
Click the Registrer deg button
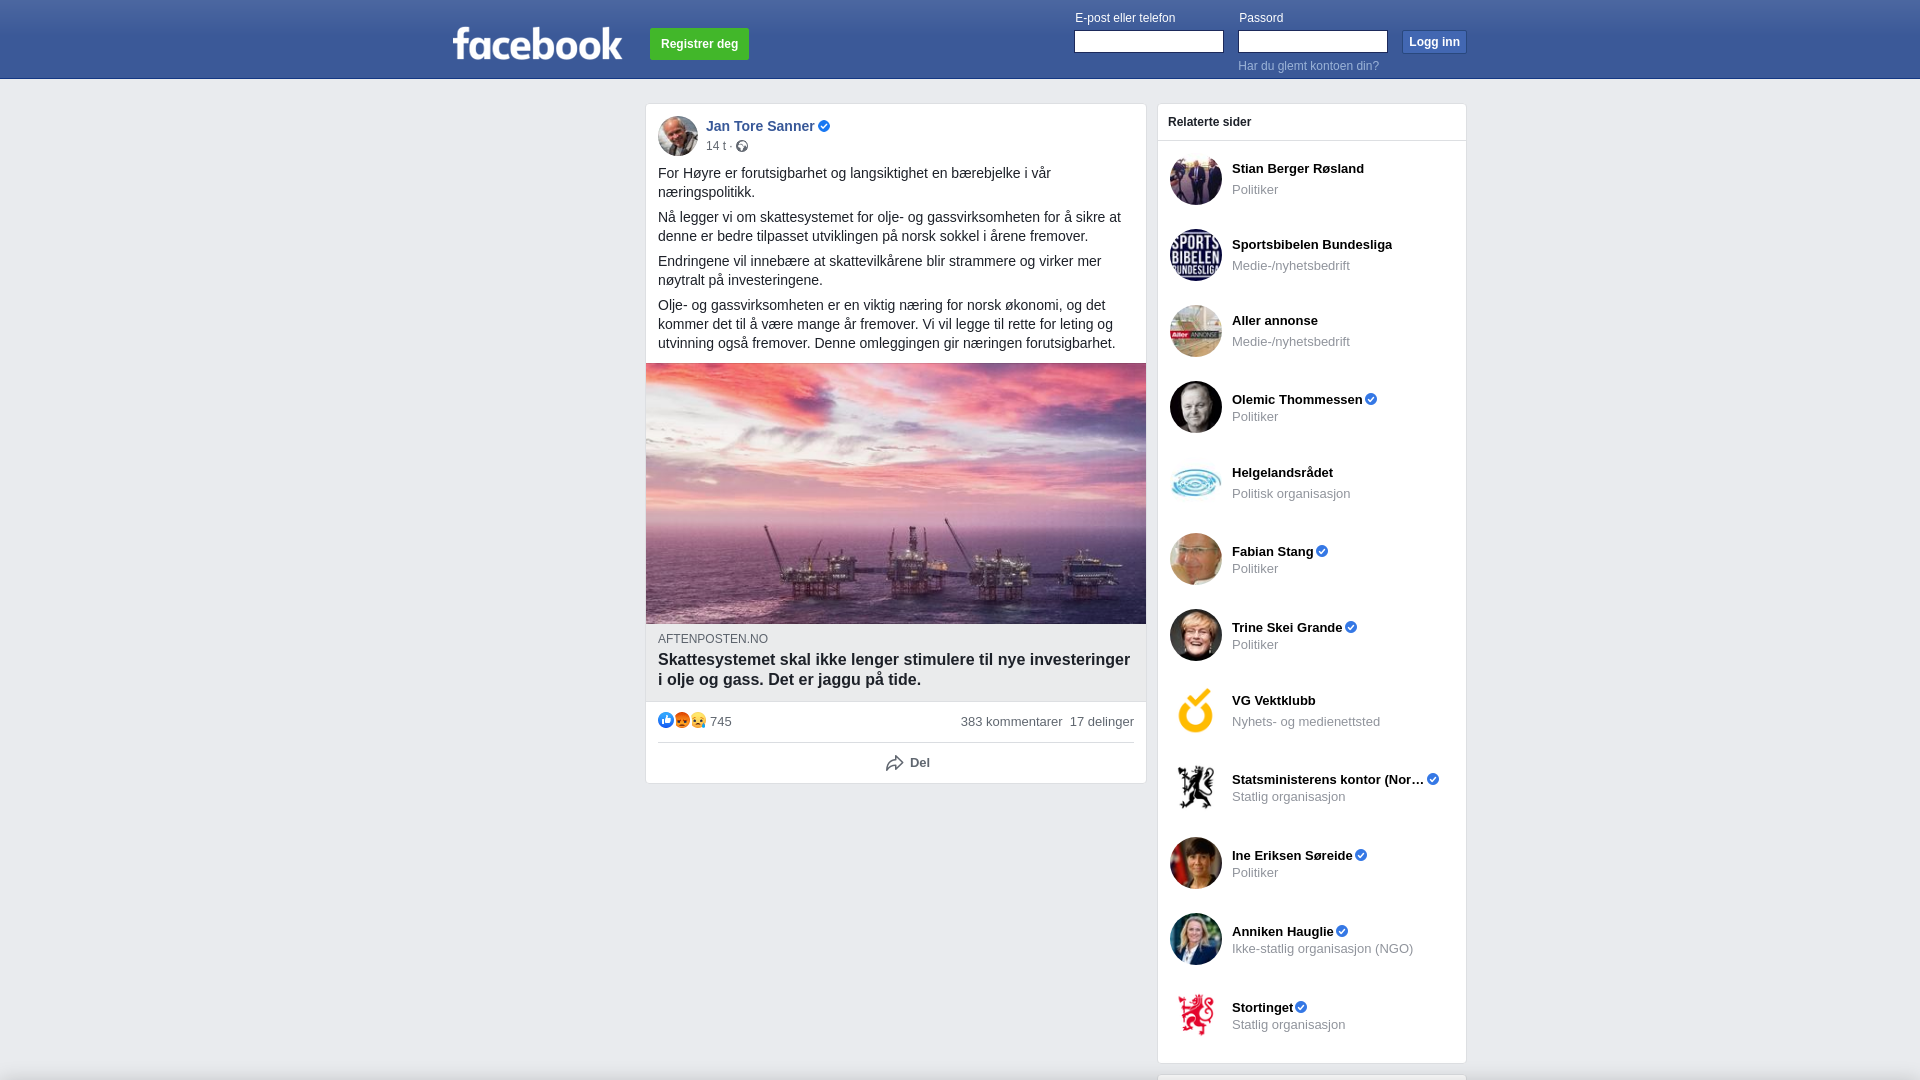coord(699,44)
